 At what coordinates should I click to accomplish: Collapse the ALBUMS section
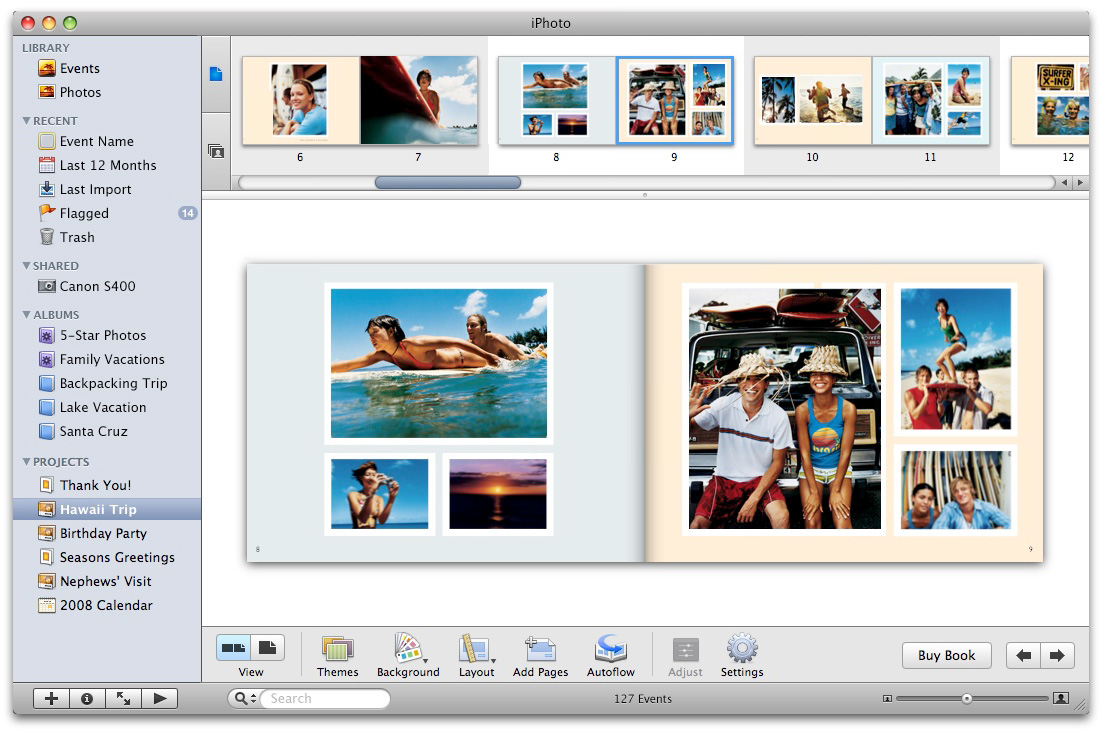[27, 315]
